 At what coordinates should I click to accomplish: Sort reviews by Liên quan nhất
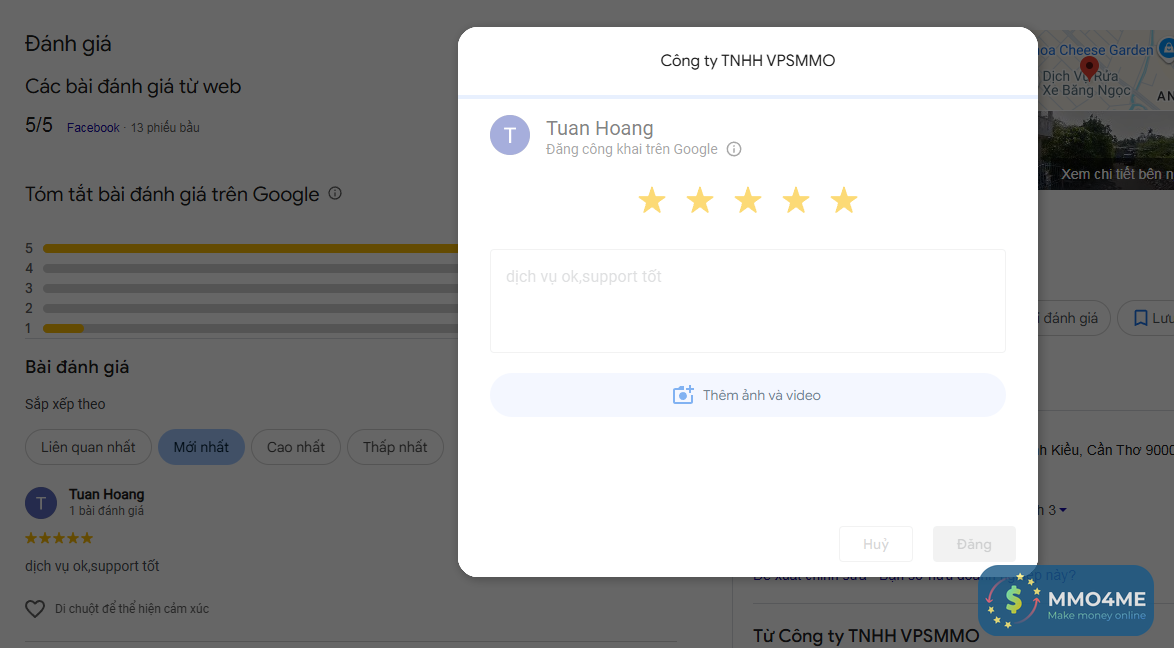pos(88,447)
